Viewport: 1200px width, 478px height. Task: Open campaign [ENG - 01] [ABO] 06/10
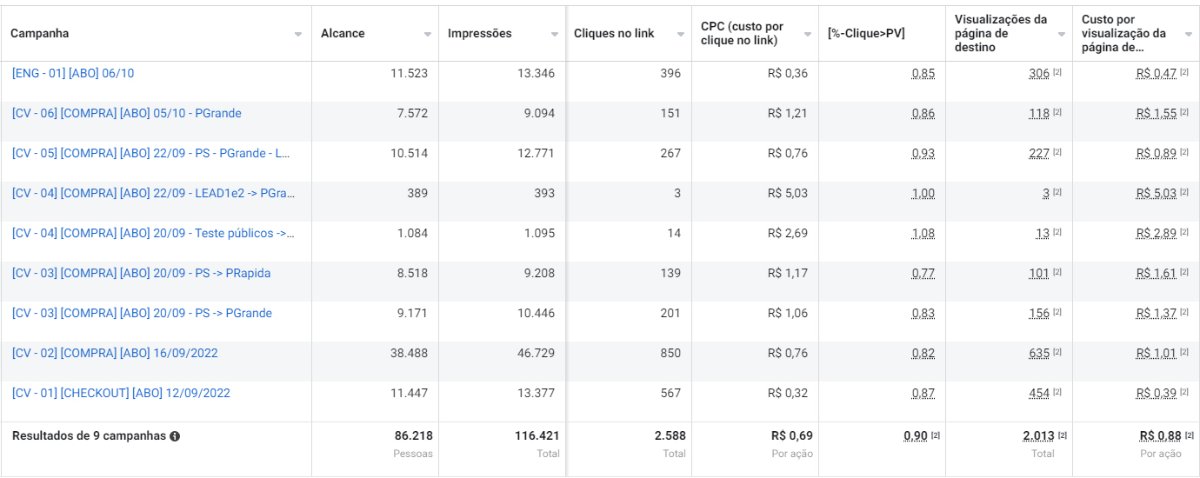coord(72,74)
